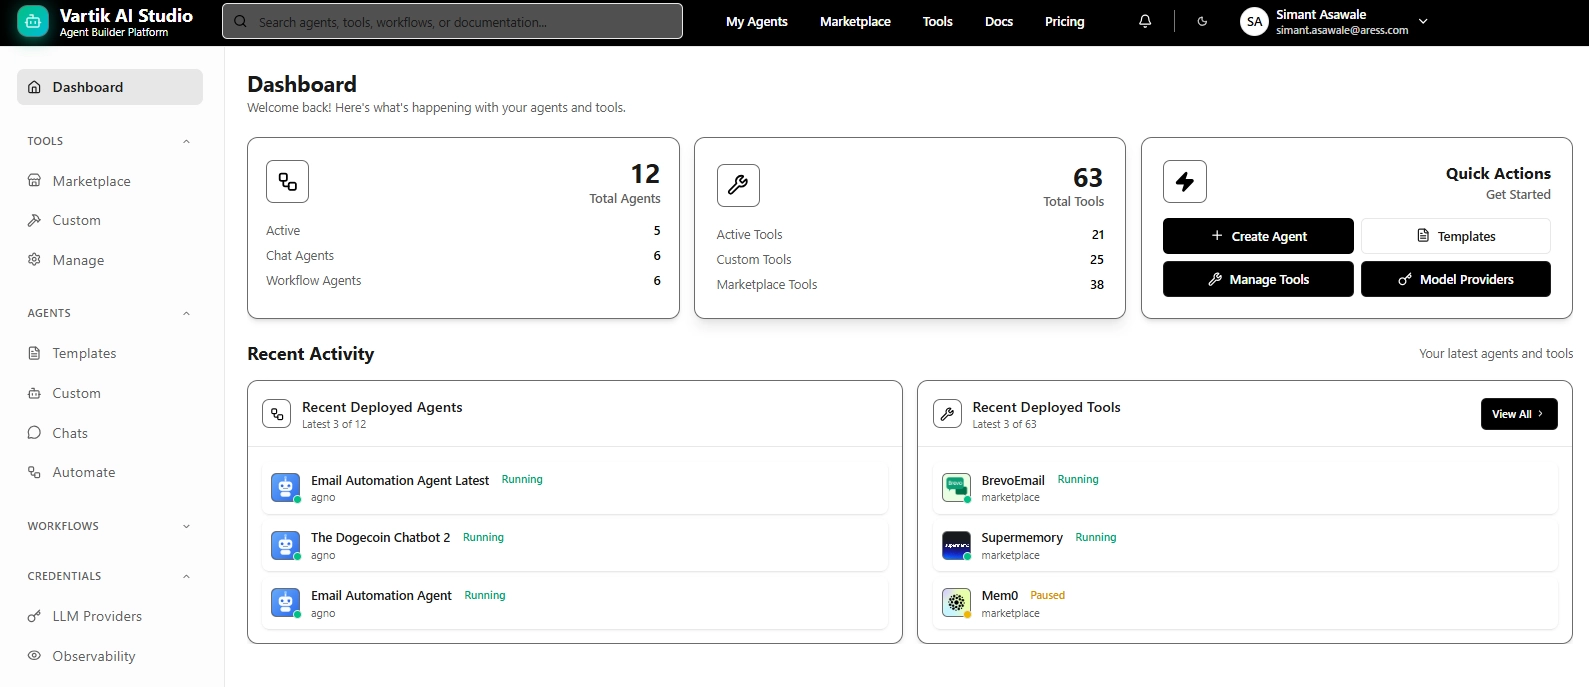Toggle dark mode with moon icon
The image size is (1589, 687).
[1202, 21]
